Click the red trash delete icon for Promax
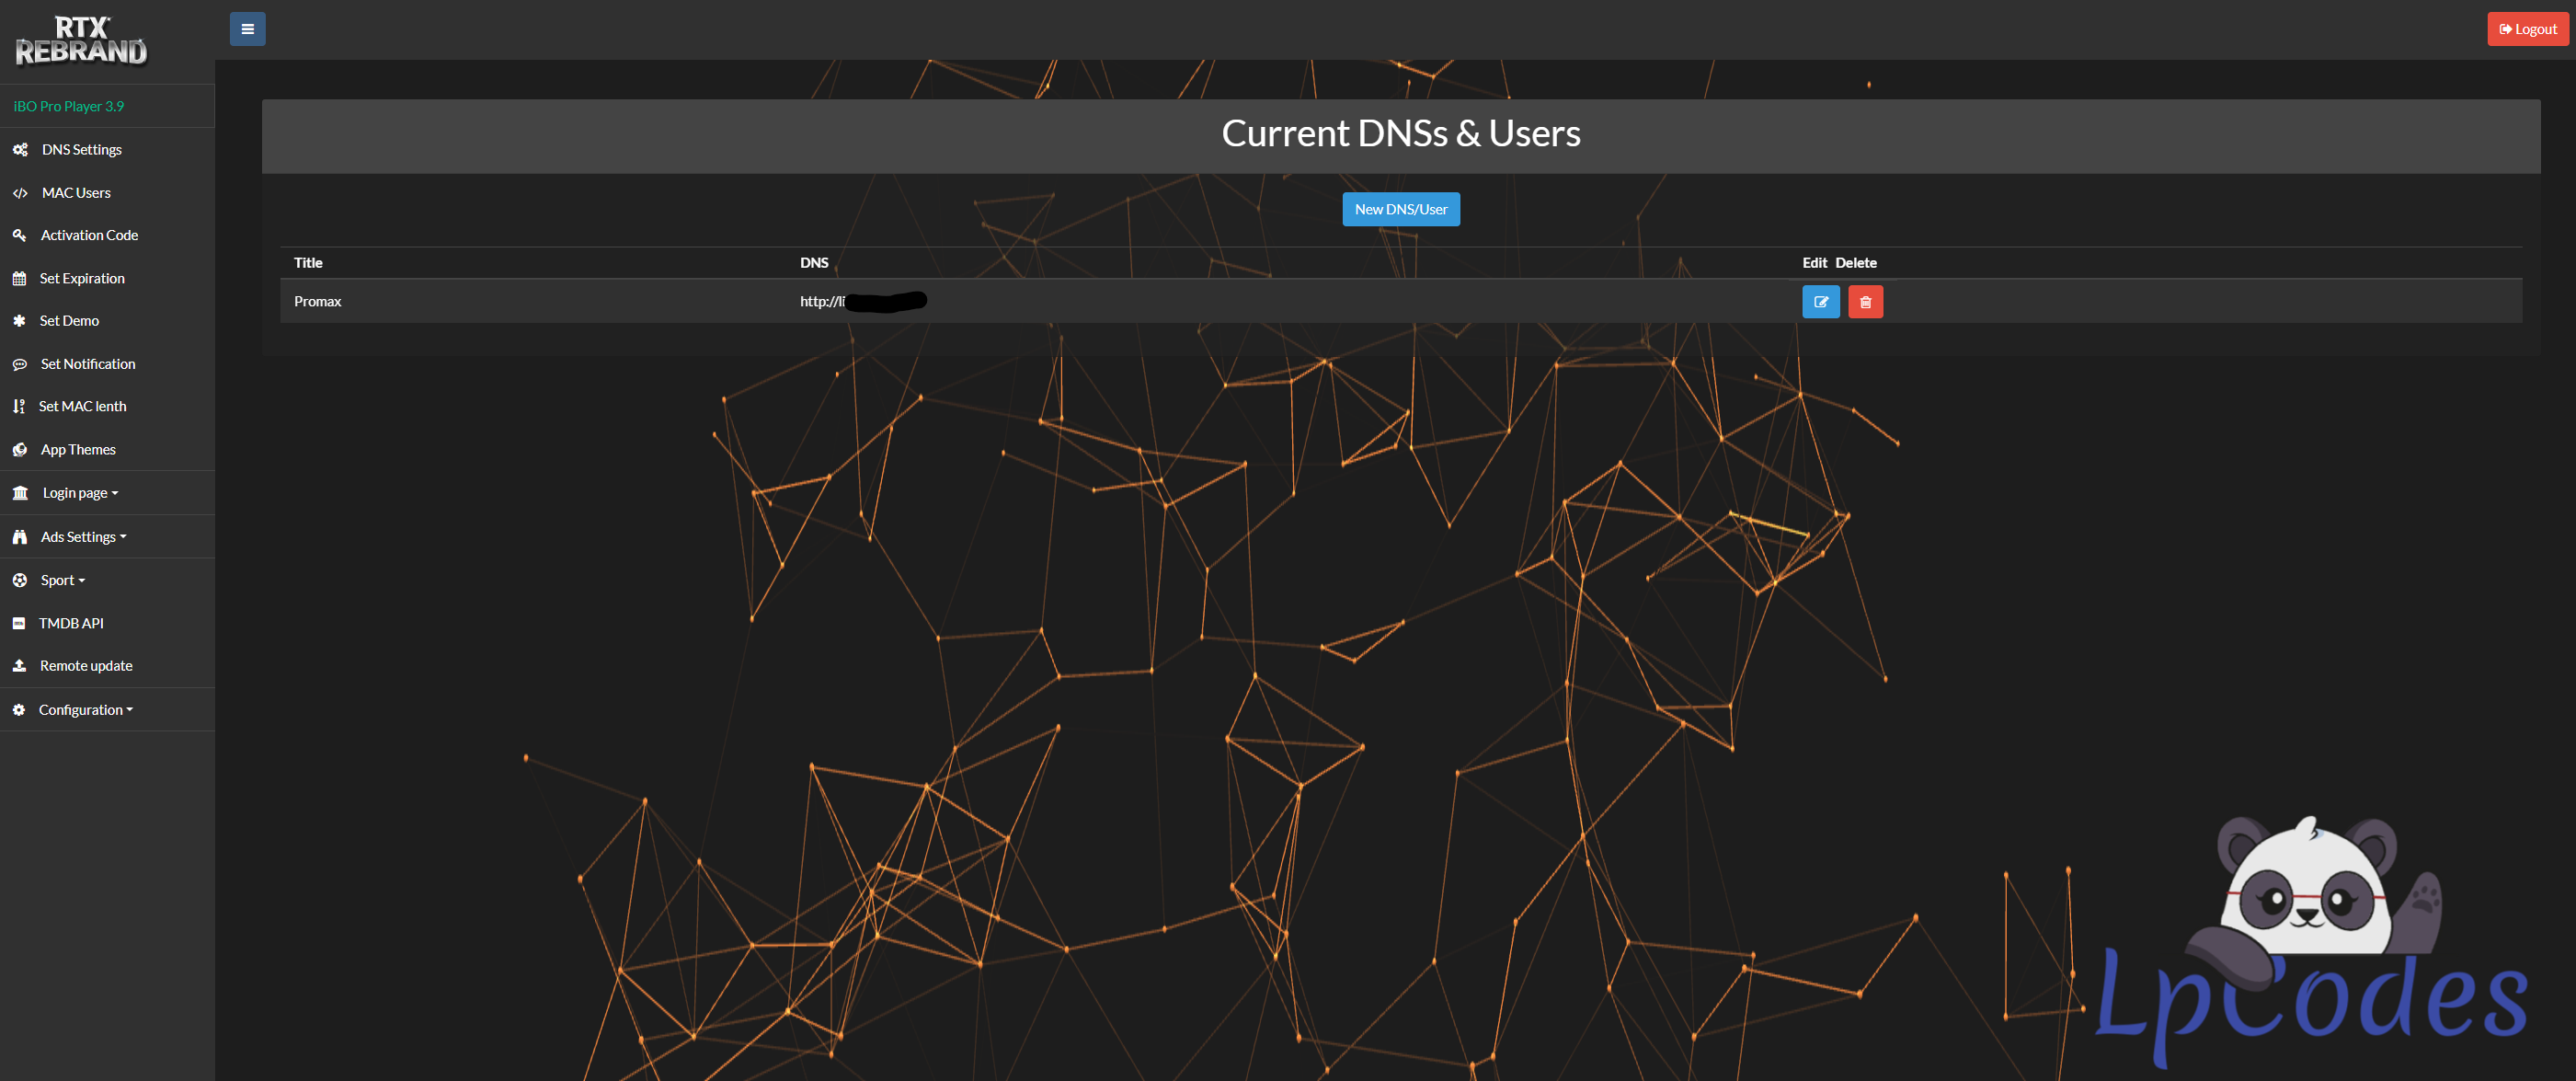The image size is (2576, 1081). tap(1865, 302)
